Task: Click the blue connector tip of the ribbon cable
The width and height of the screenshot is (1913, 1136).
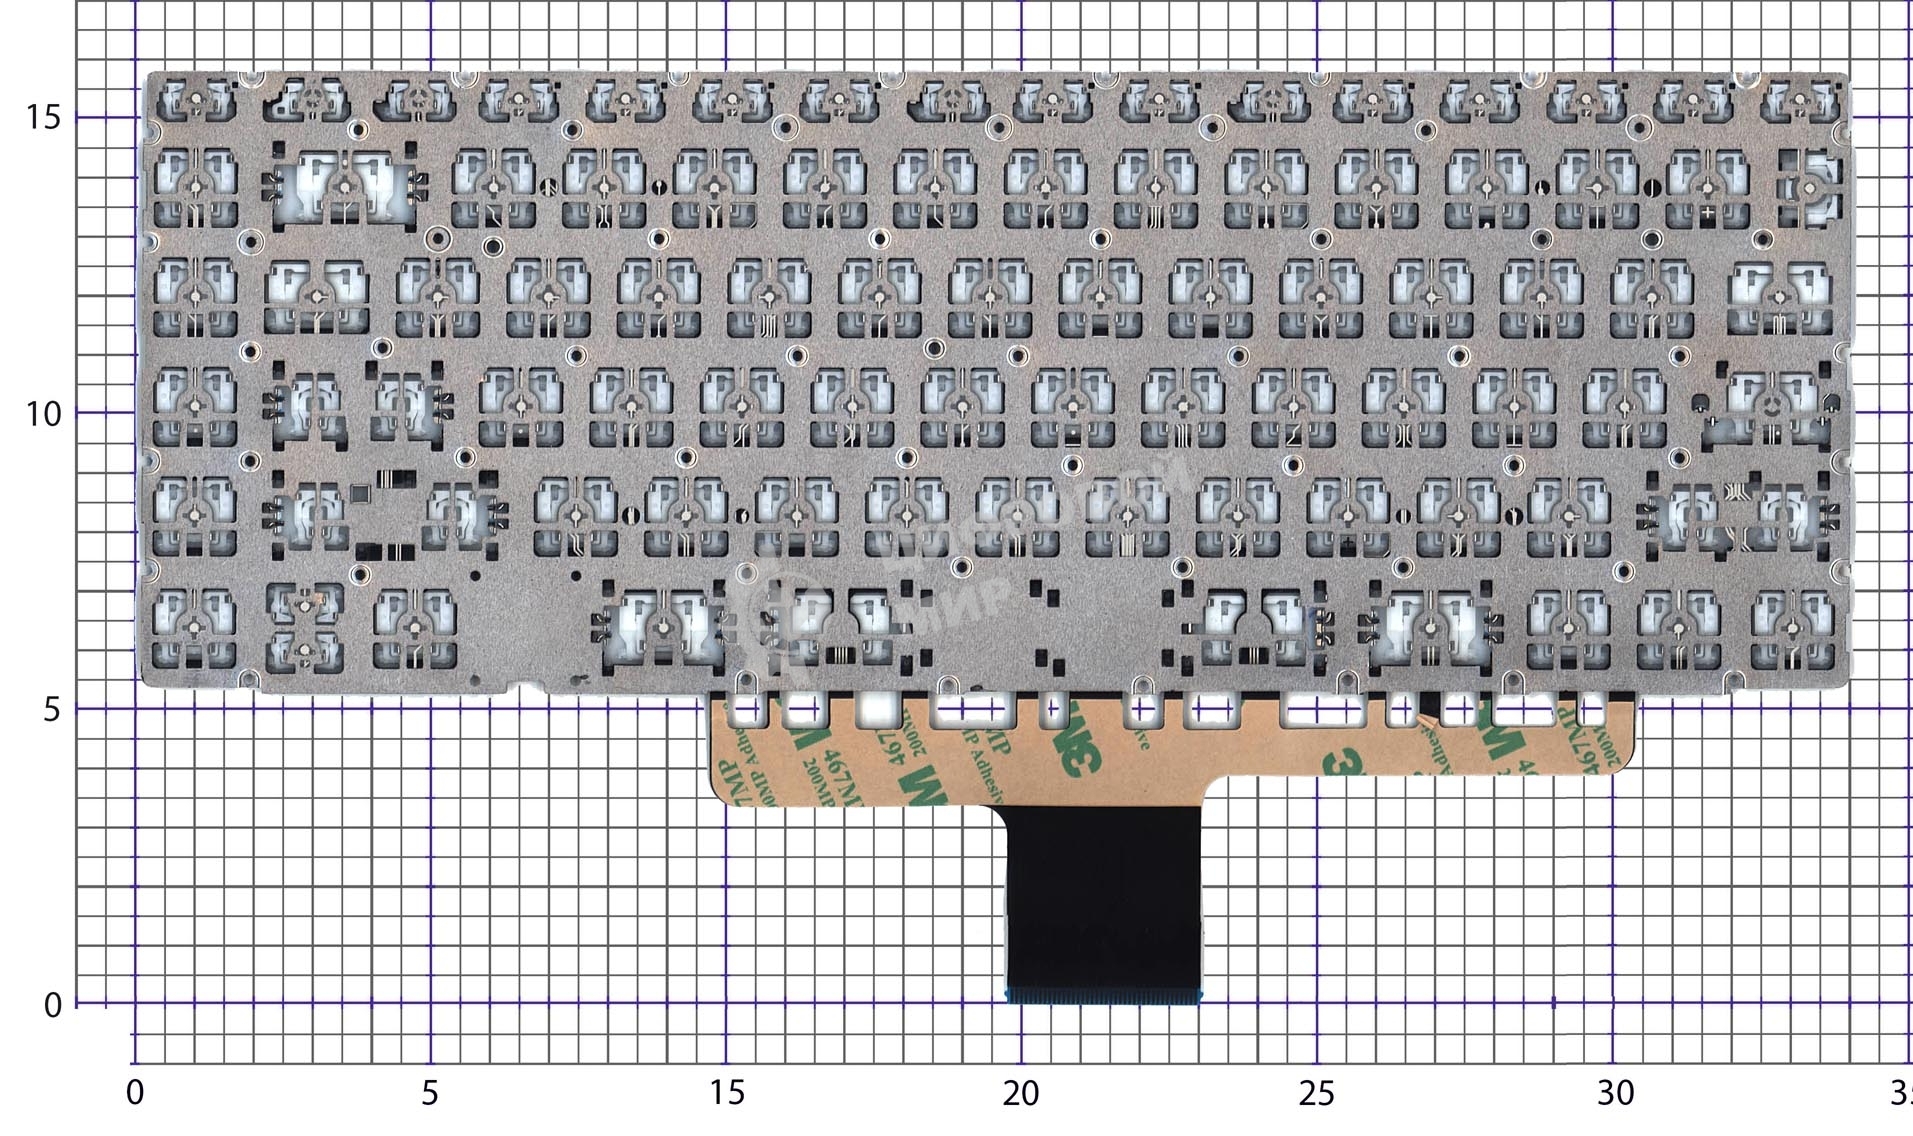Action: coord(1103,995)
